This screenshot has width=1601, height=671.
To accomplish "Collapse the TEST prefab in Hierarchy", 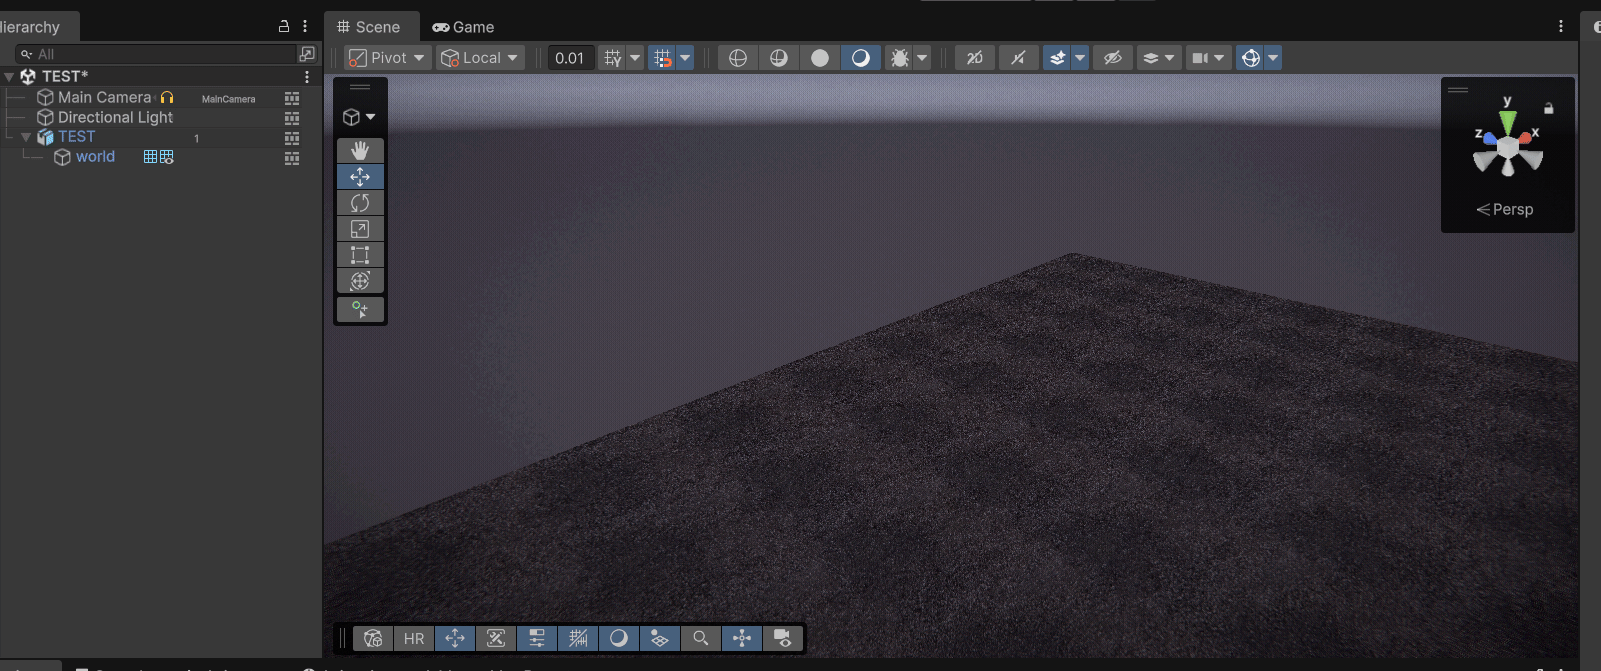I will [x=26, y=137].
